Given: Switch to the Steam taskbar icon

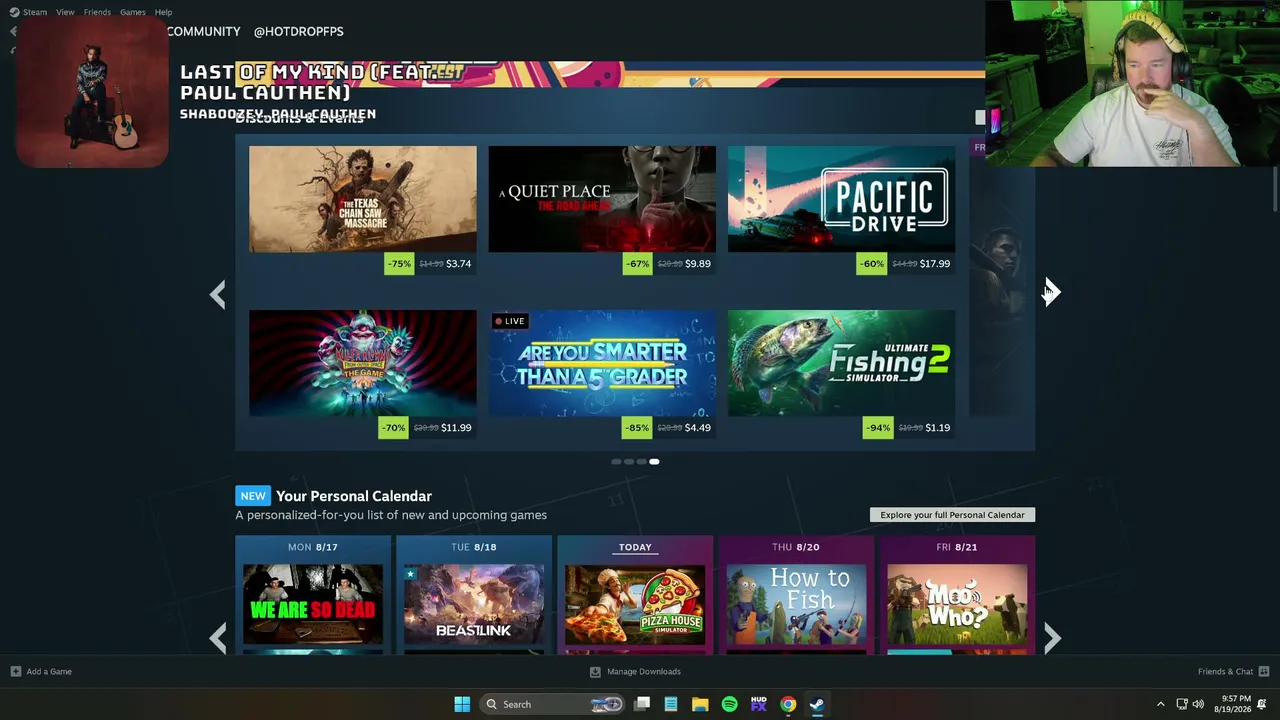Looking at the screenshot, I should (x=817, y=704).
